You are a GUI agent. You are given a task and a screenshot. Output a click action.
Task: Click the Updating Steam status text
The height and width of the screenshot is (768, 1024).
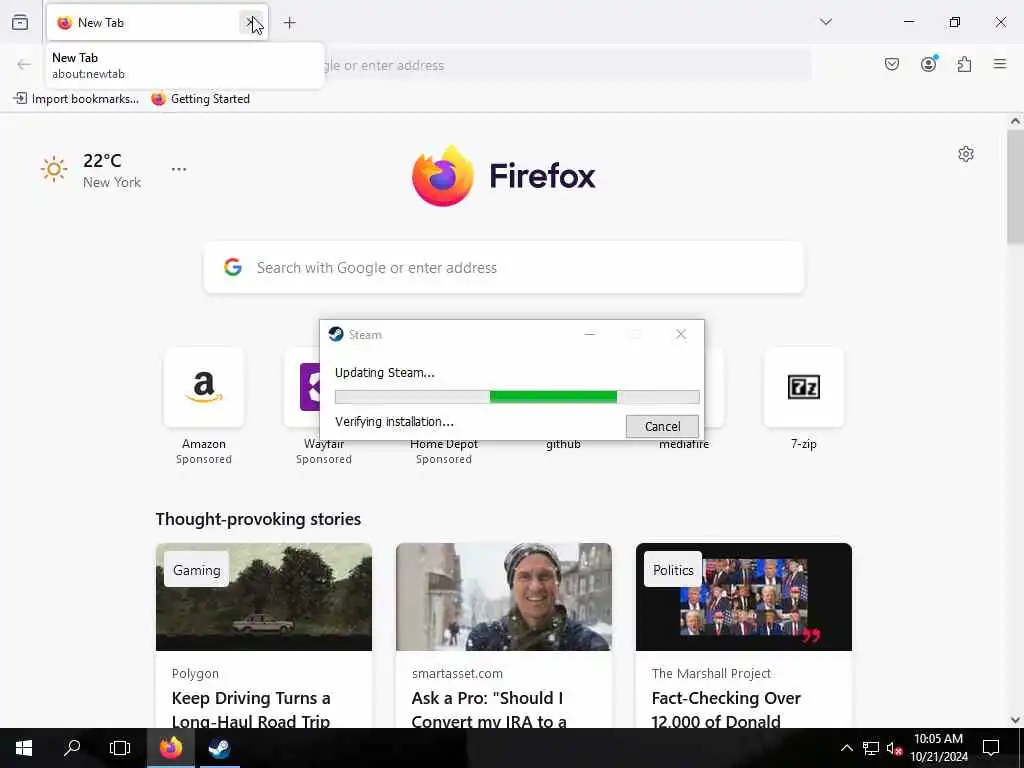point(385,373)
